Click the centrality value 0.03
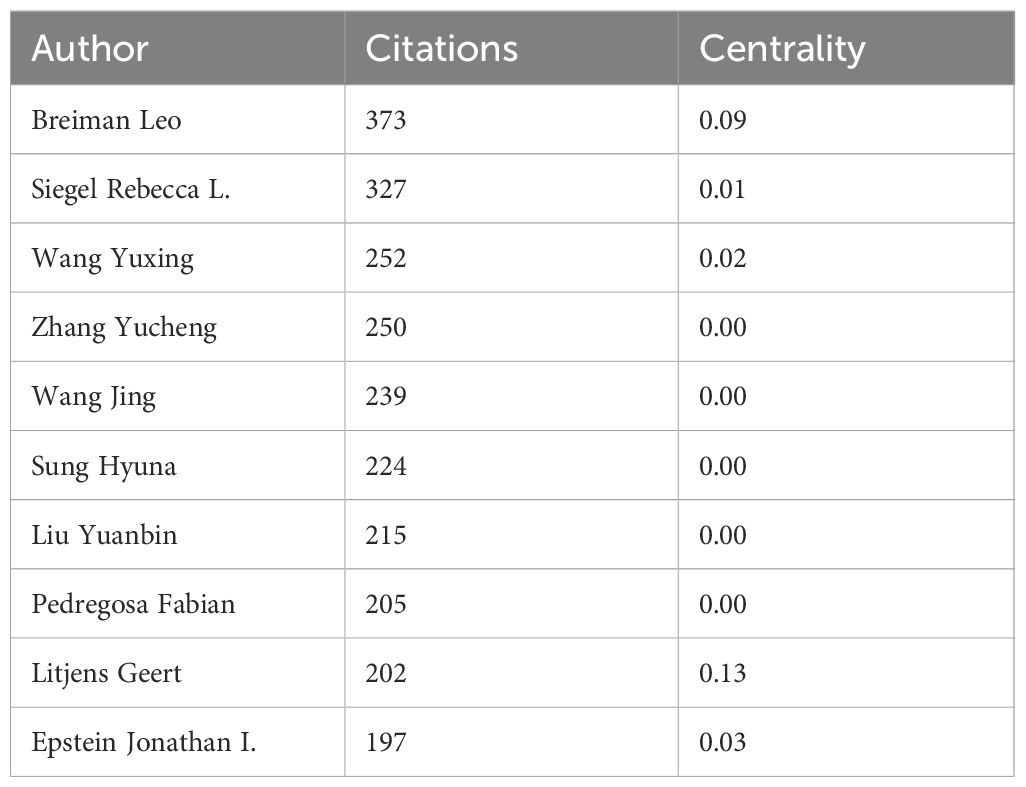 click(723, 742)
